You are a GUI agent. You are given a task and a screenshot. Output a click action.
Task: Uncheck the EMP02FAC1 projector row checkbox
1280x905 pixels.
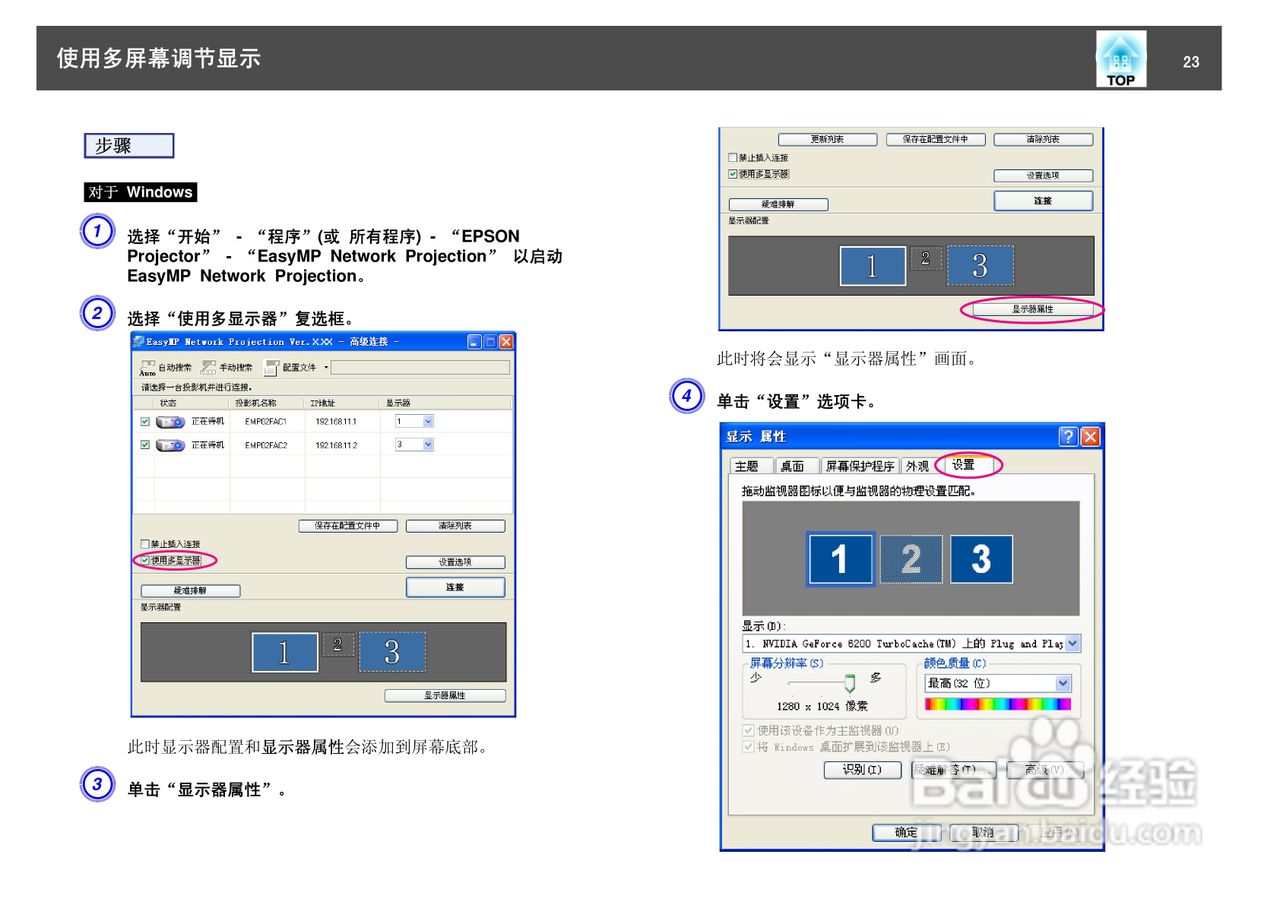coord(144,421)
